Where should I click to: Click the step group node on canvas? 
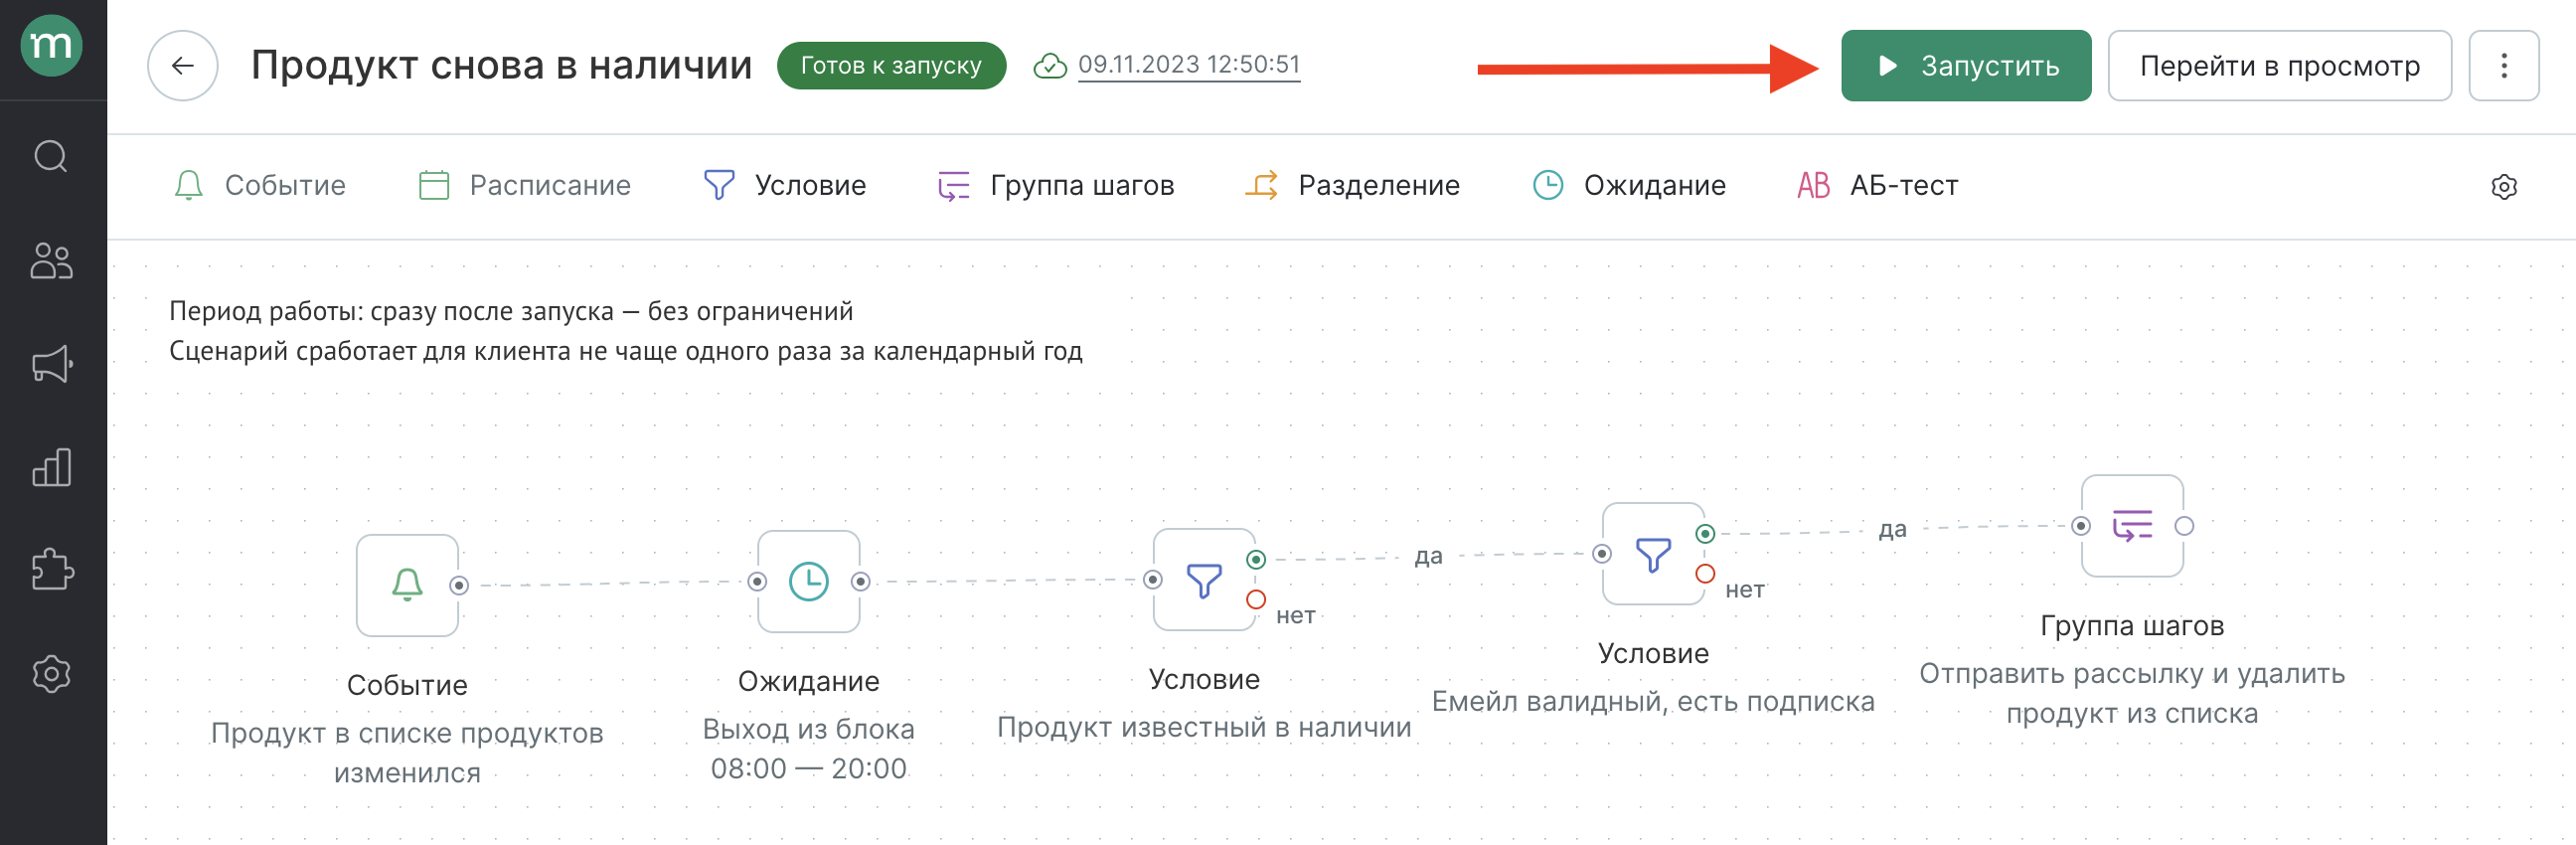2132,526
